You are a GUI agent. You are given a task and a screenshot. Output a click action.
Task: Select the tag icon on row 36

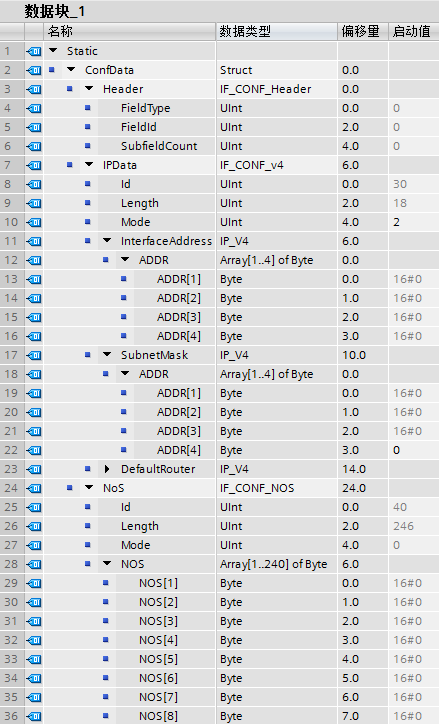pos(34,716)
